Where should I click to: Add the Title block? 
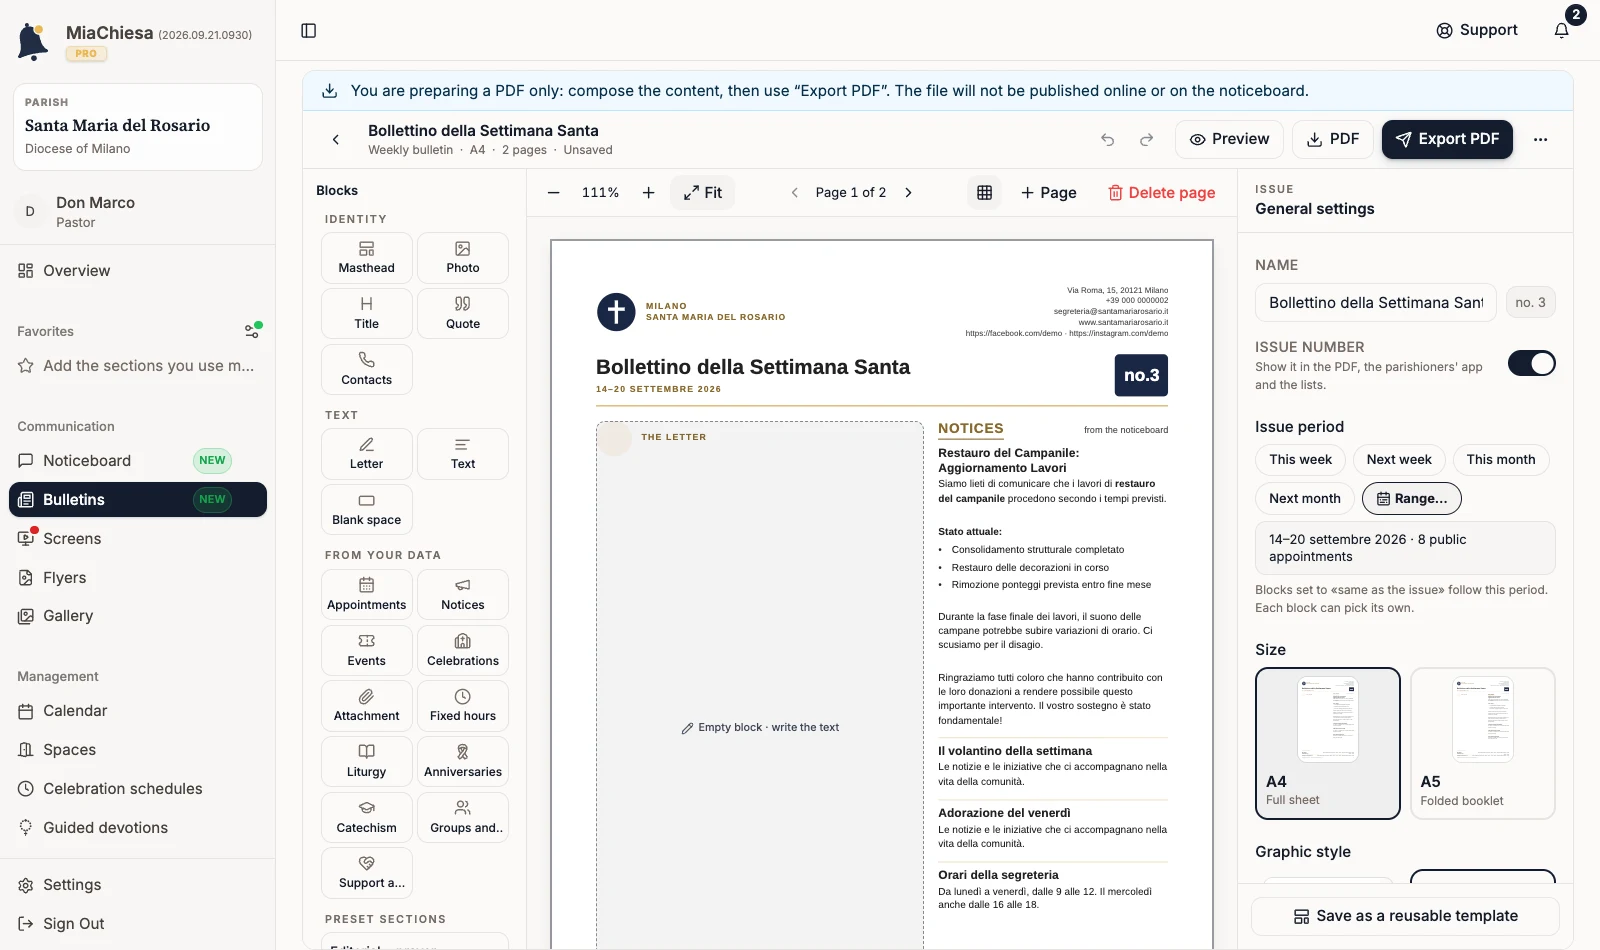point(367,314)
